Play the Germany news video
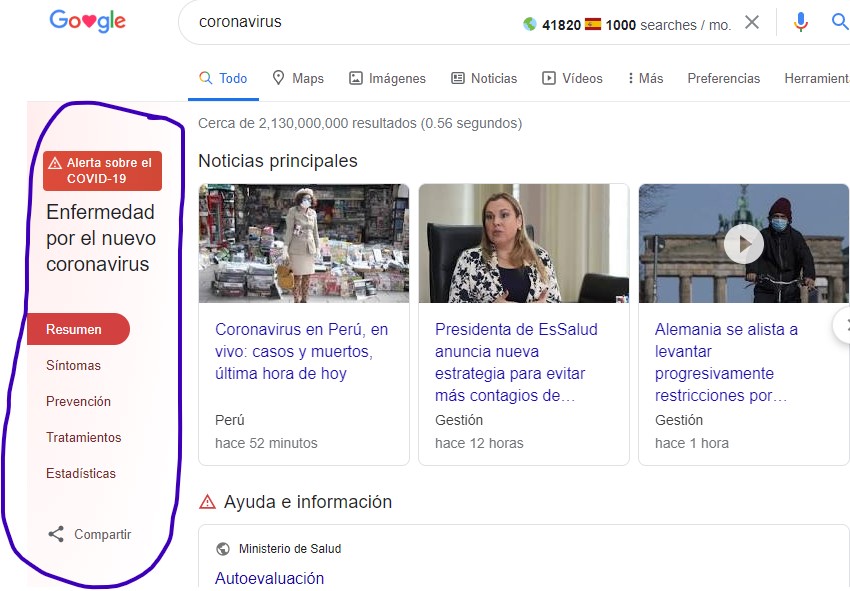The image size is (850, 591). point(744,244)
